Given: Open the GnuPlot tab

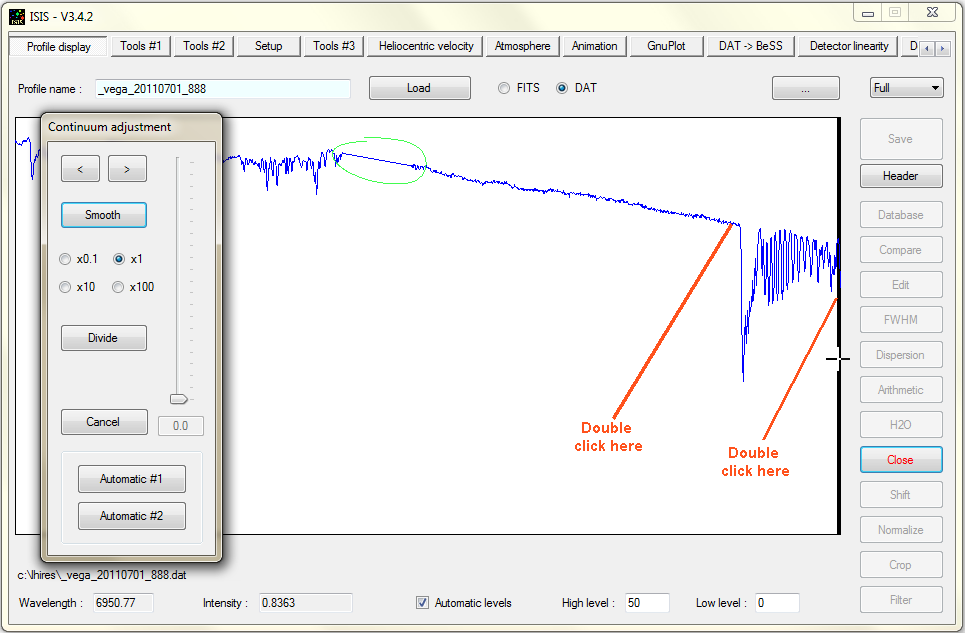Looking at the screenshot, I should click(x=666, y=46).
